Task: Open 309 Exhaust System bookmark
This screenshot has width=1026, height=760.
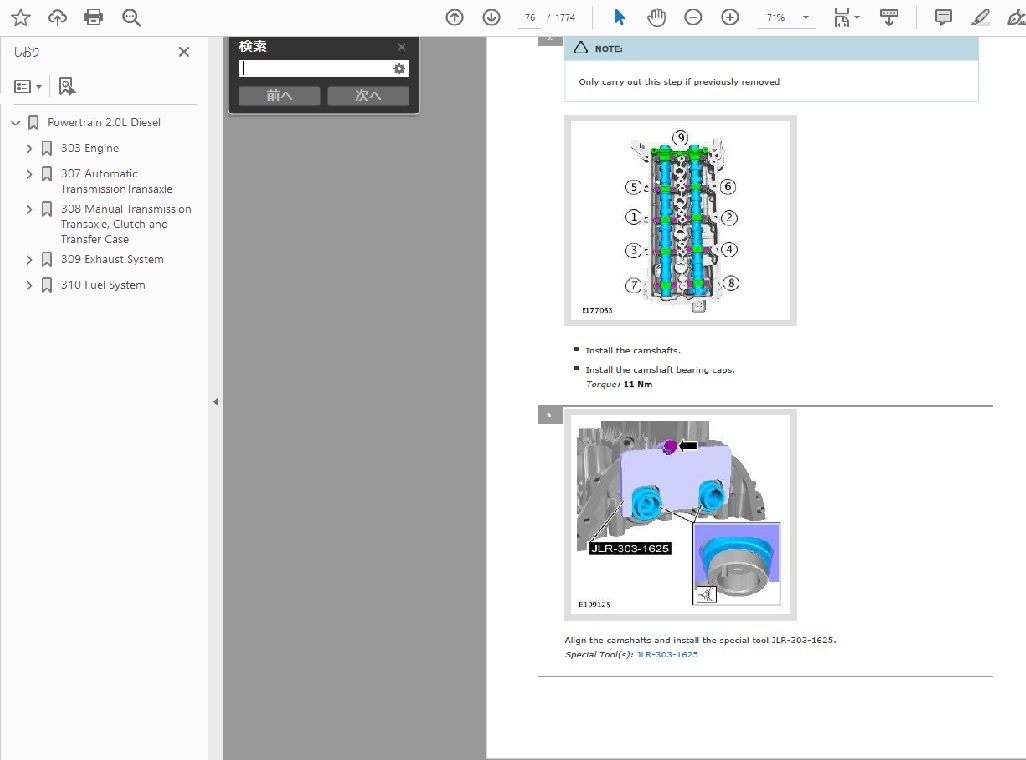Action: [112, 259]
